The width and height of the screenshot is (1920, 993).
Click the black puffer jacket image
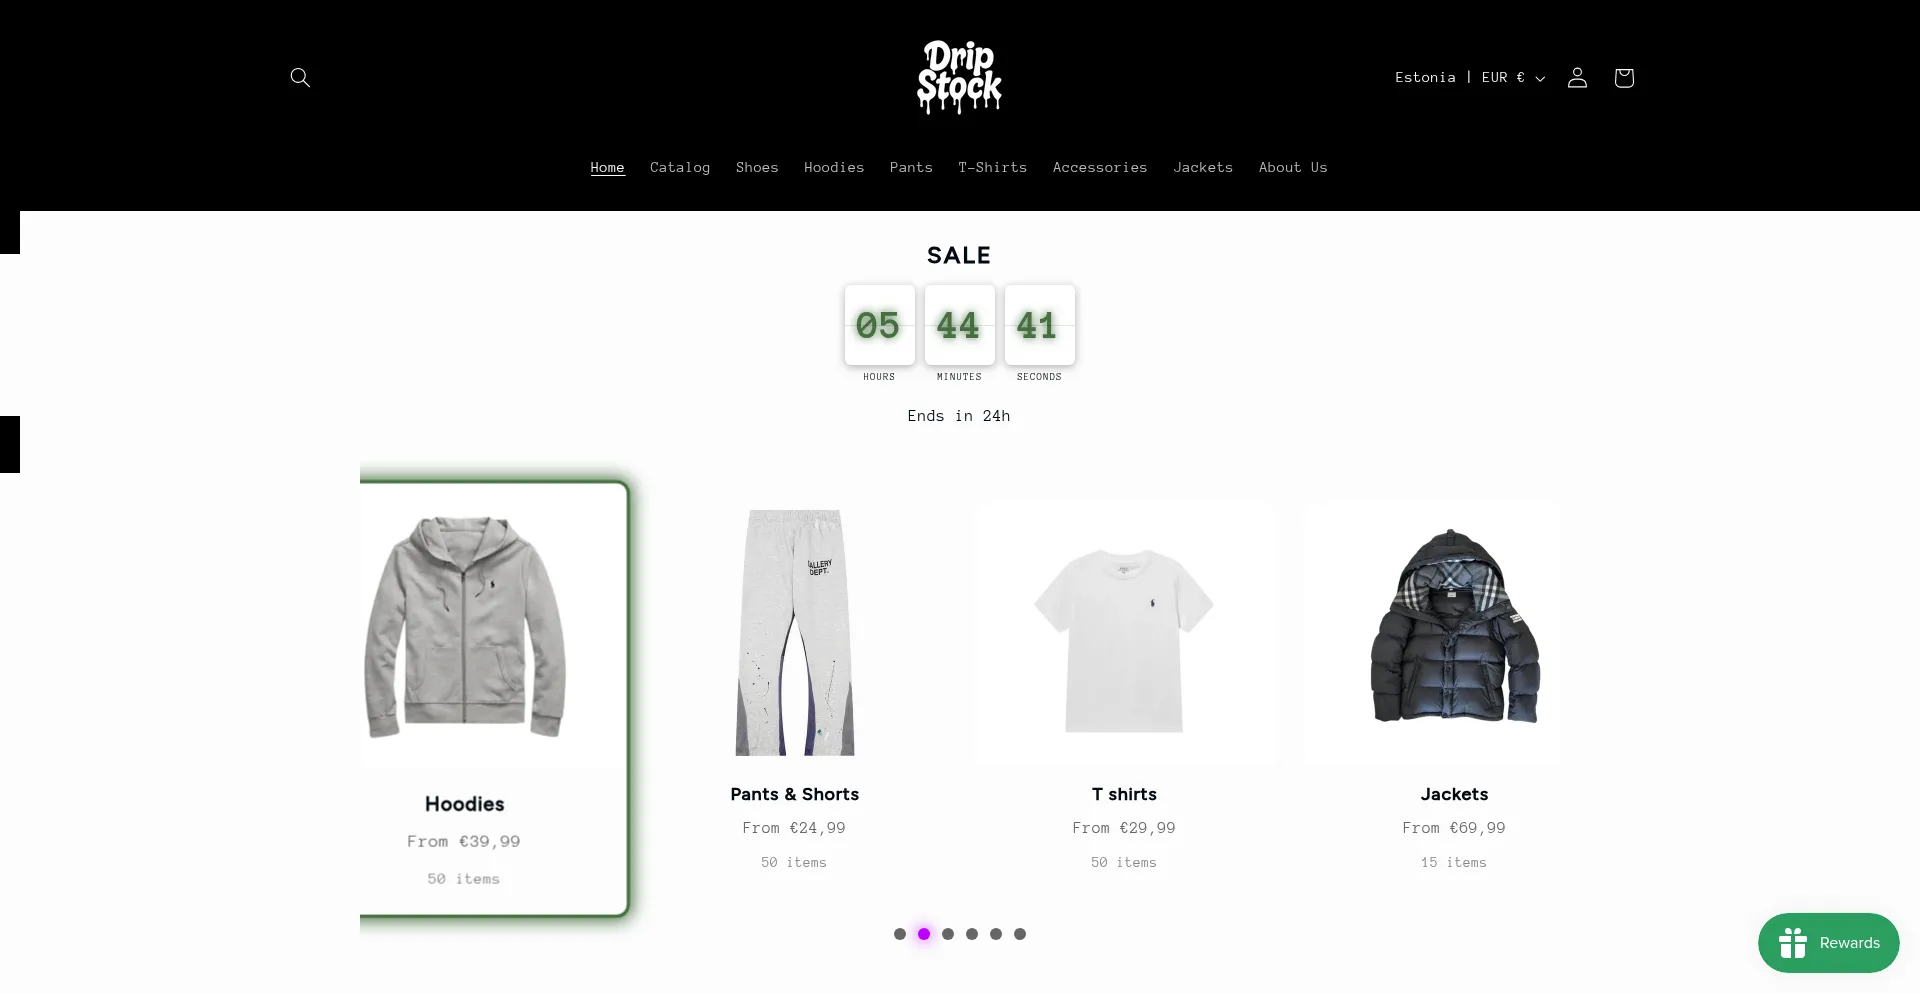pos(1455,627)
